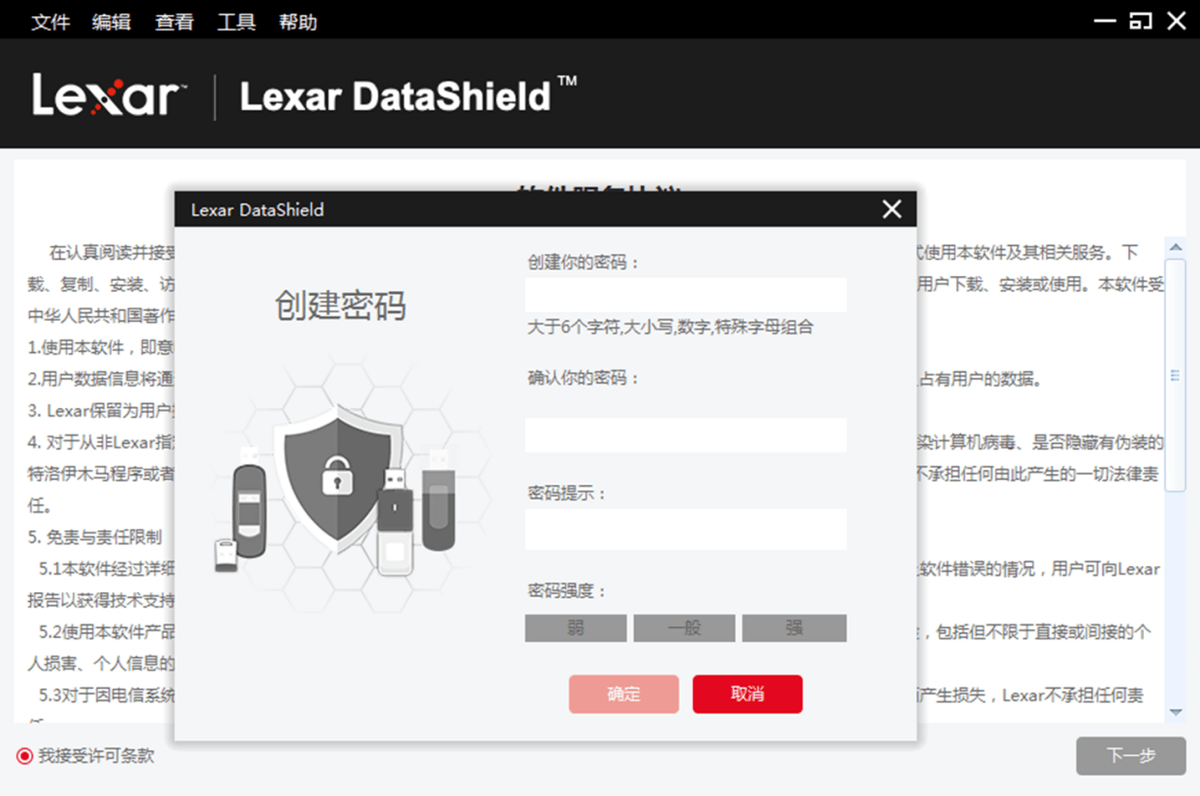Click the 一般 strength bar segment
Image resolution: width=1200 pixels, height=796 pixels.
coord(685,628)
